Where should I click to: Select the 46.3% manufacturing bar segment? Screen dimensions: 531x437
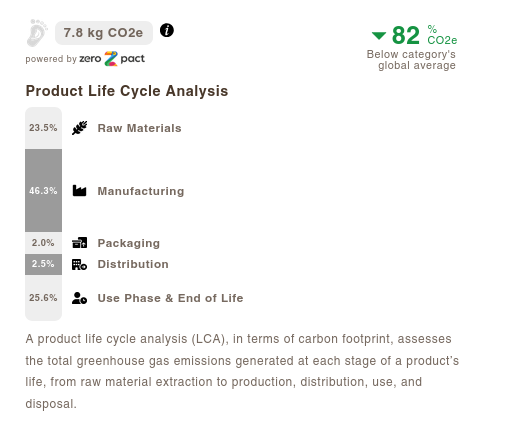click(x=43, y=190)
